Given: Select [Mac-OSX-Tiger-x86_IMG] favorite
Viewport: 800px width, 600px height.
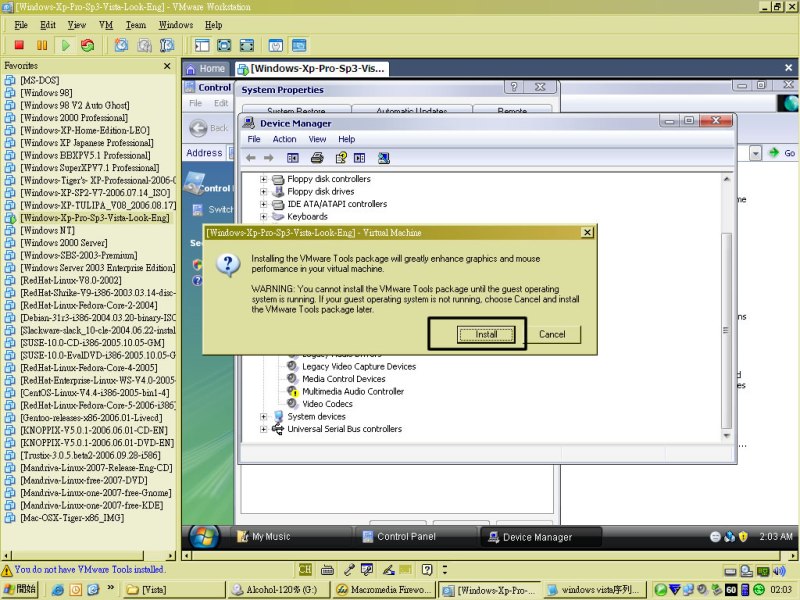Looking at the screenshot, I should point(72,518).
